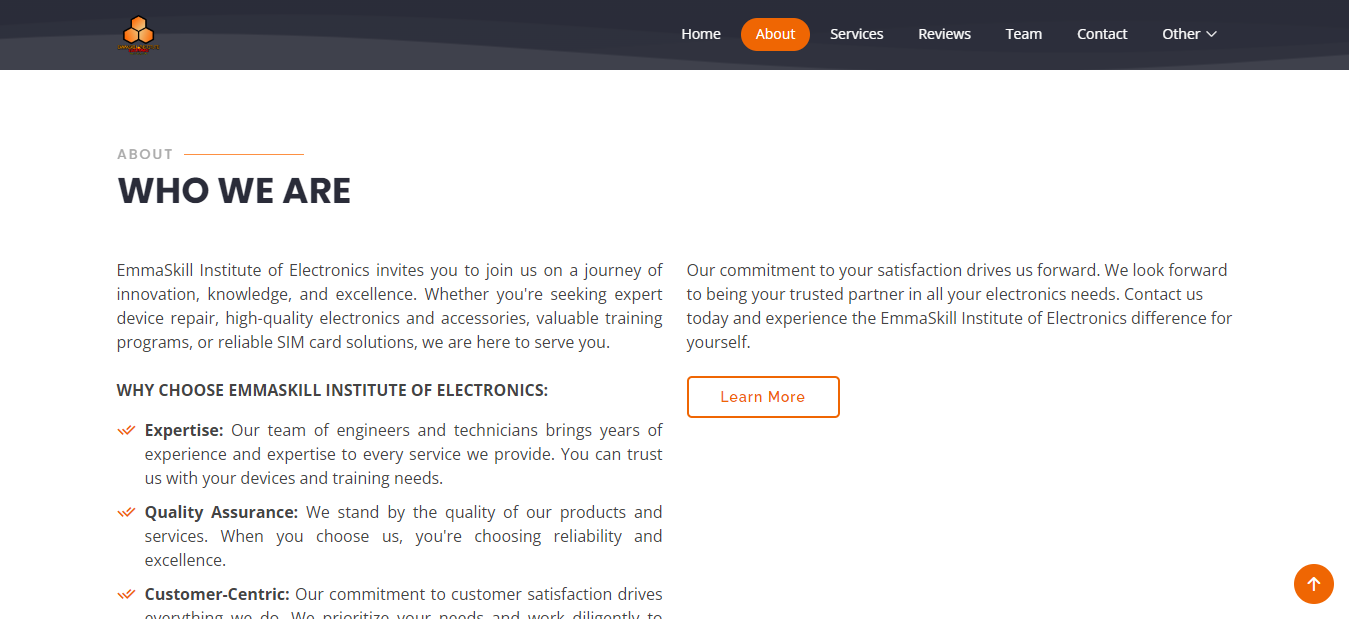Expand the Other dropdown chevron

click(x=1212, y=34)
